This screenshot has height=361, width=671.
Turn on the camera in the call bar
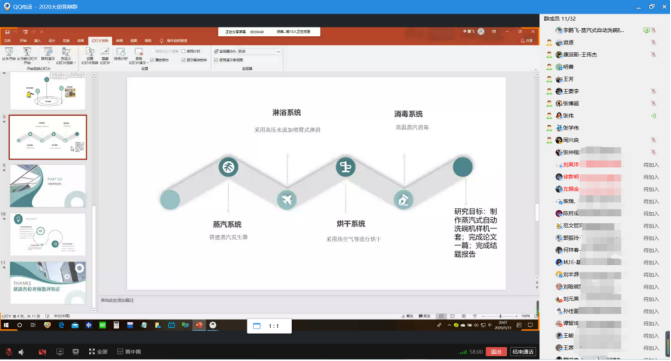coord(42,352)
